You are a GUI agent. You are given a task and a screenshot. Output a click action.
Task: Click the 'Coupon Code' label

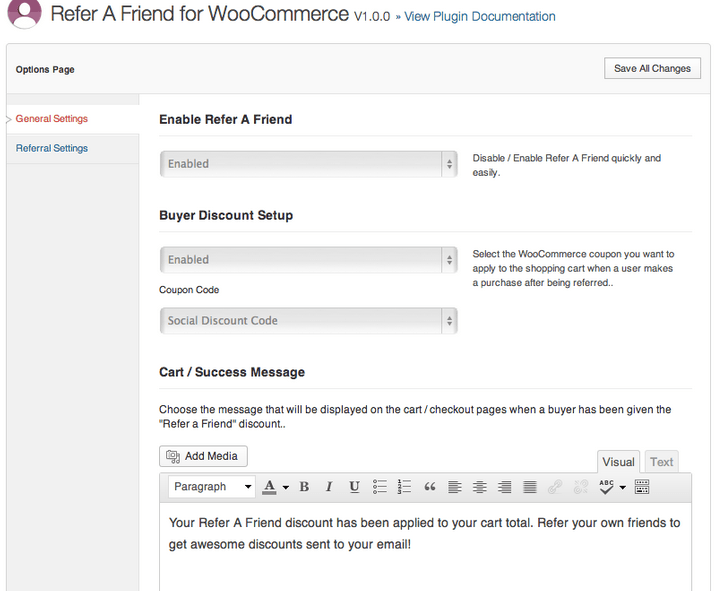189,290
